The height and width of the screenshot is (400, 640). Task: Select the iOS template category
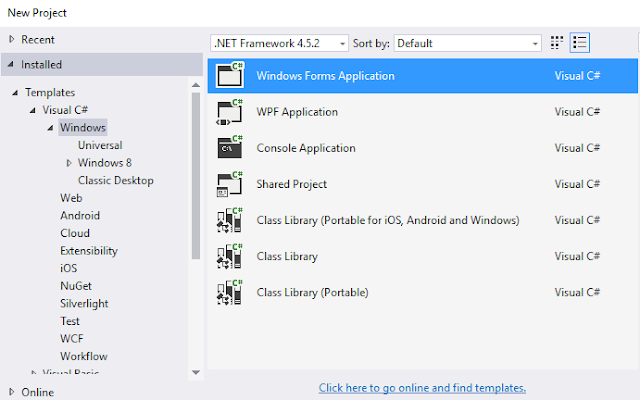(x=69, y=268)
